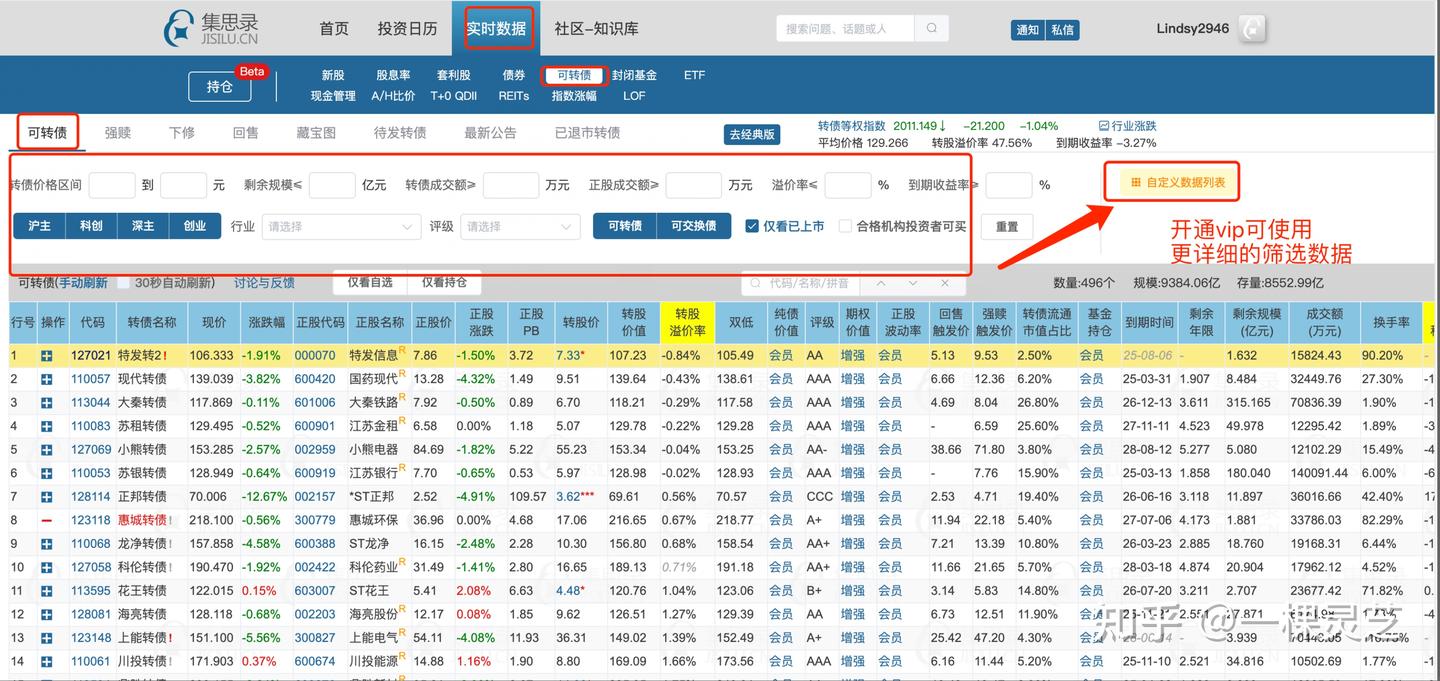Click the plus icon beside 小熊转债
This screenshot has width=1440, height=681.
[47, 450]
